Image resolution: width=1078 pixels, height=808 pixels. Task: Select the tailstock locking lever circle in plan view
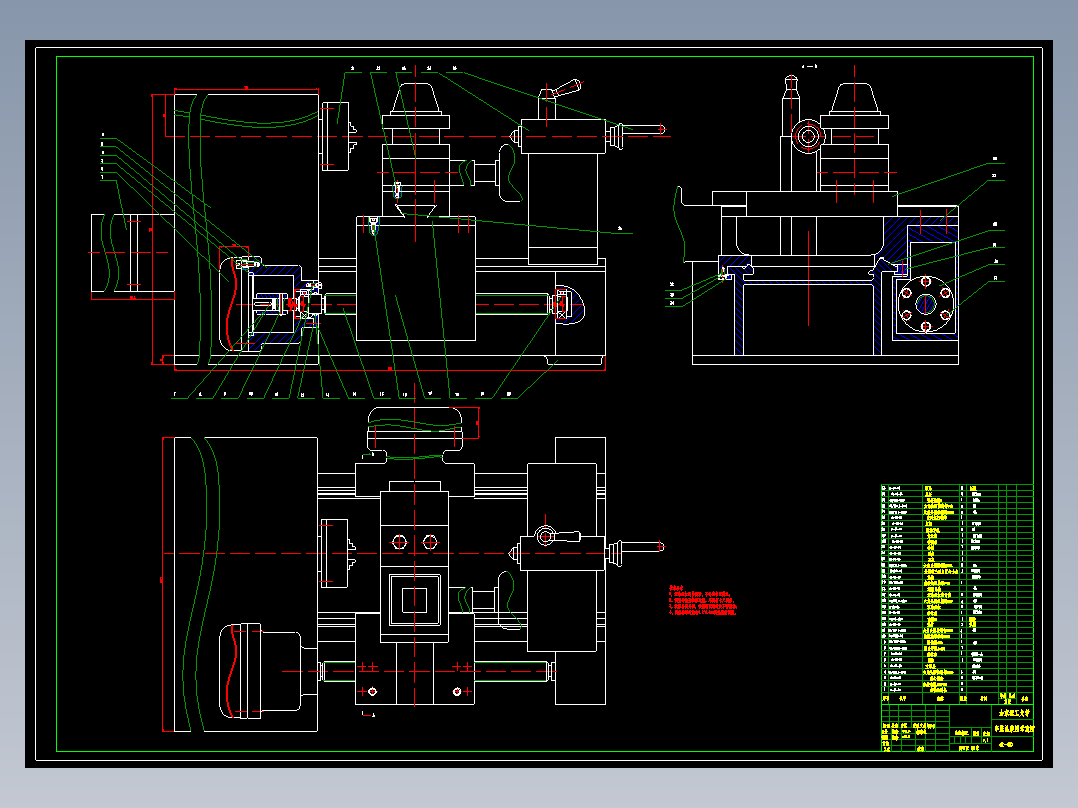545,536
